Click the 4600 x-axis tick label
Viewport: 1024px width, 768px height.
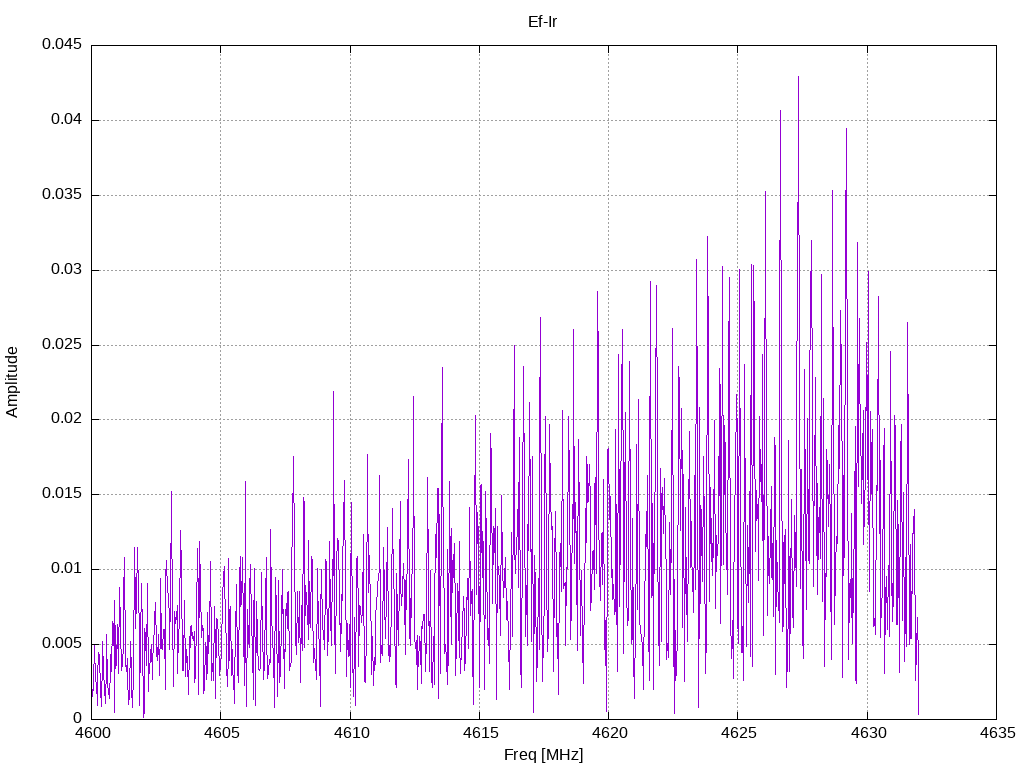92,733
